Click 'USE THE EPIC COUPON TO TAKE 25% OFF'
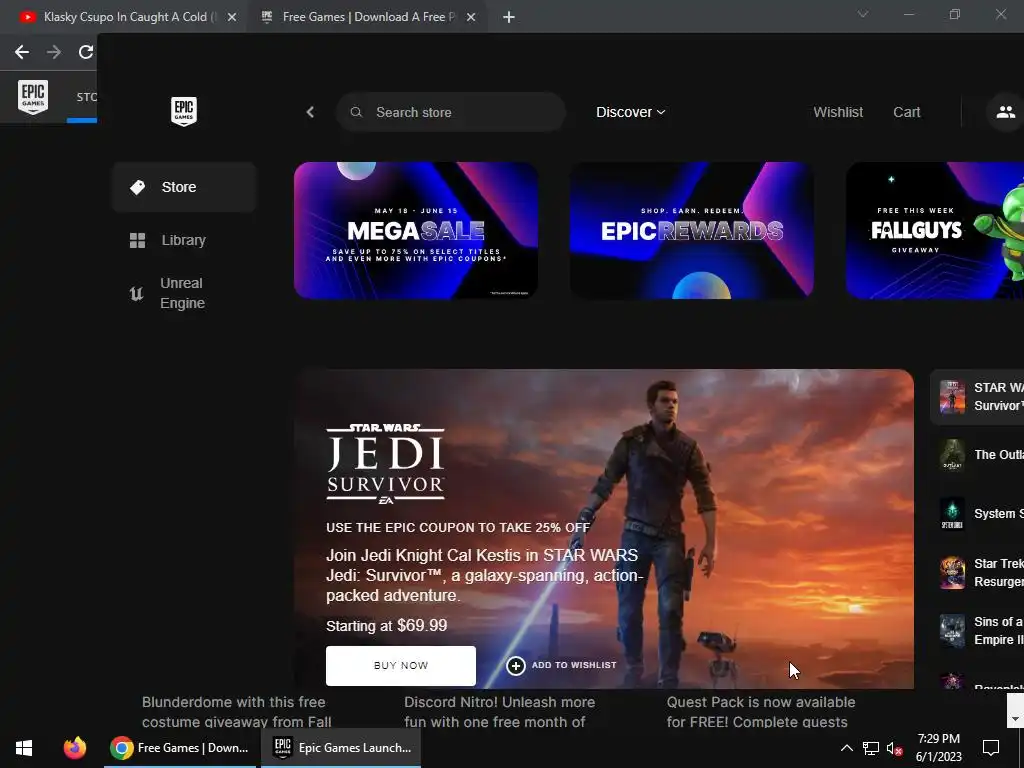The width and height of the screenshot is (1024, 768). [x=458, y=528]
